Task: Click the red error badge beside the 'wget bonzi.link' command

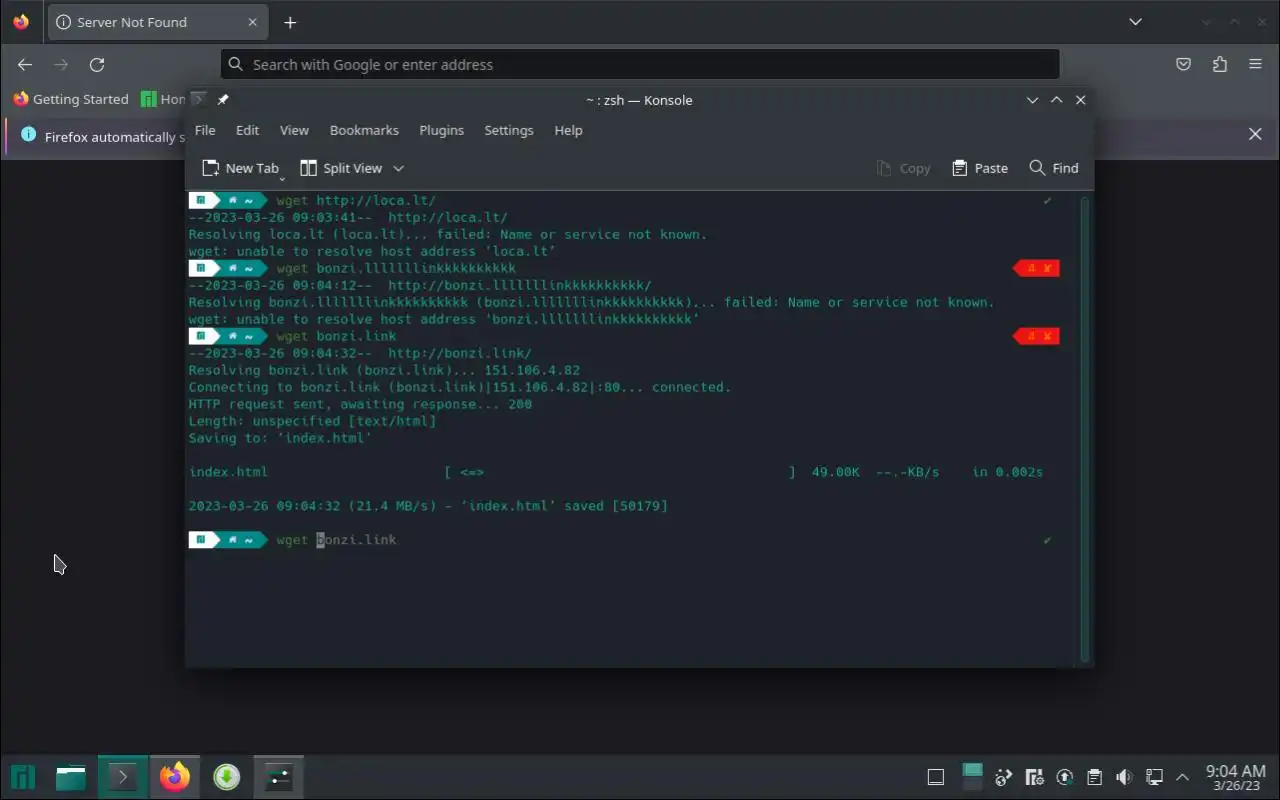Action: click(x=1036, y=336)
